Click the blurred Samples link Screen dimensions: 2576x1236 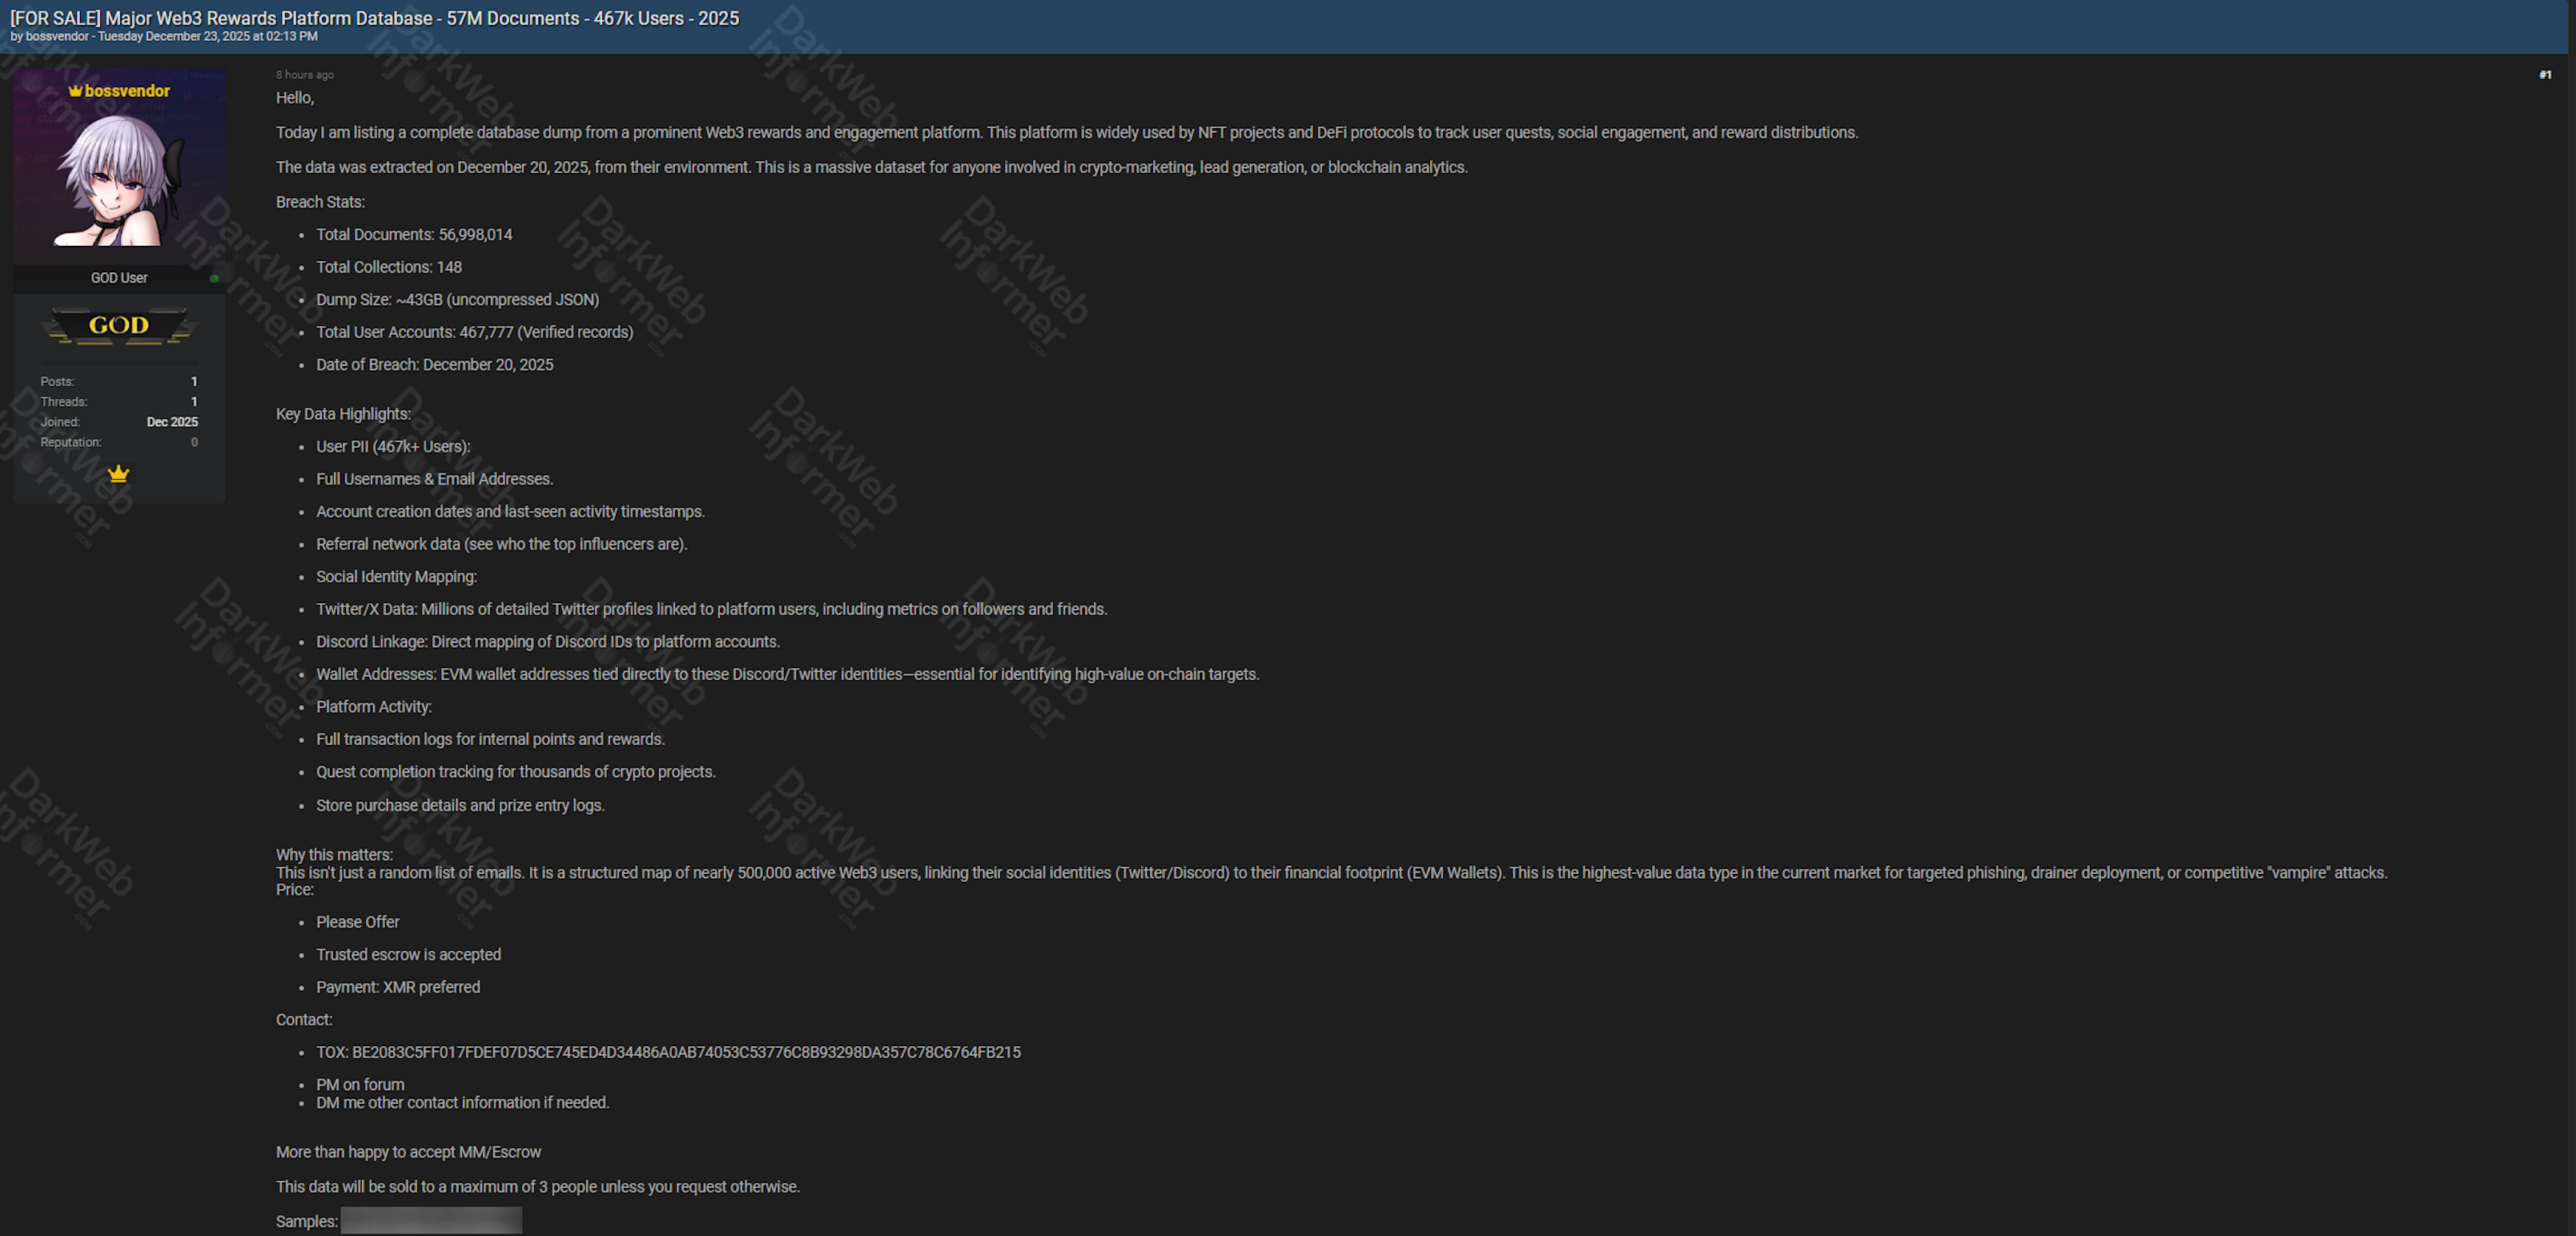point(431,1220)
